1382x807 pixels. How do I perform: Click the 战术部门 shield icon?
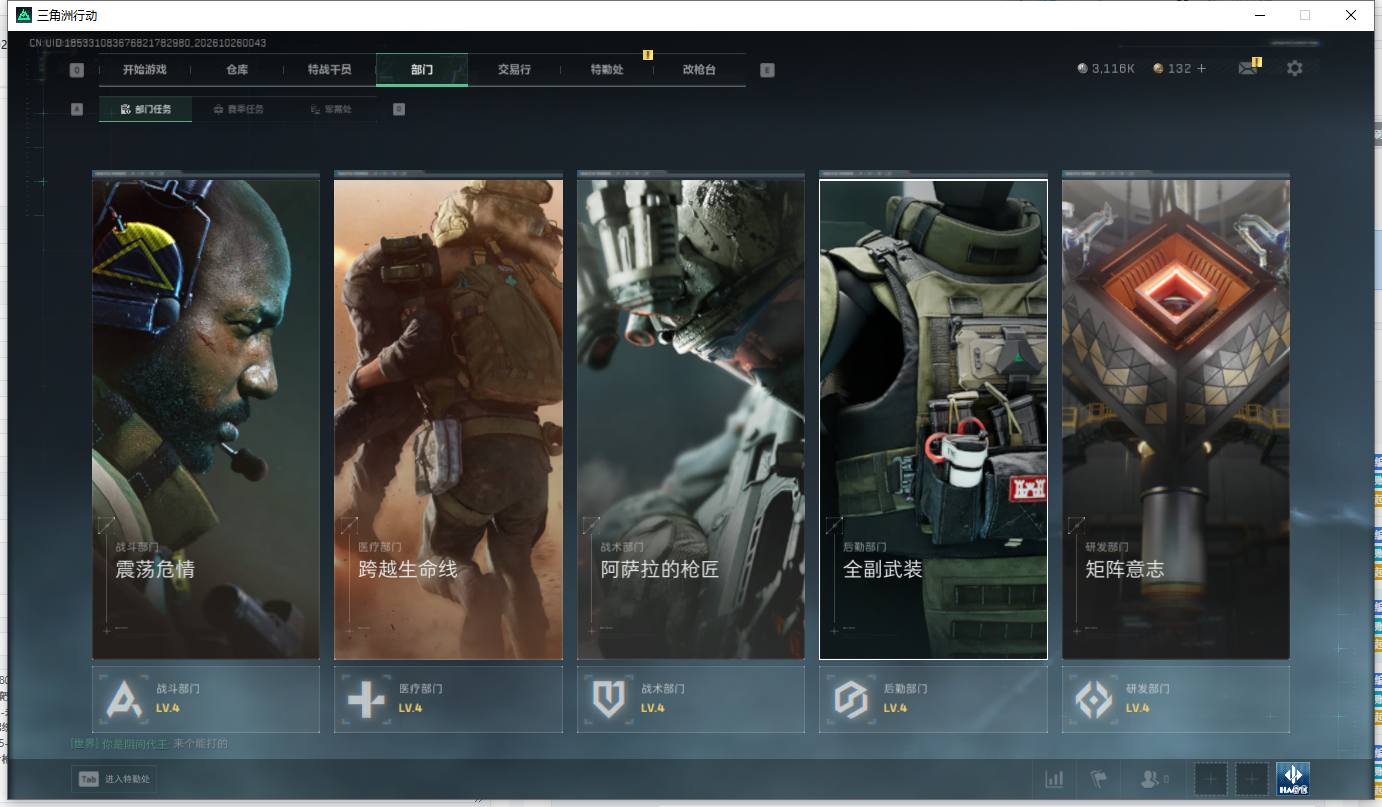pos(609,699)
